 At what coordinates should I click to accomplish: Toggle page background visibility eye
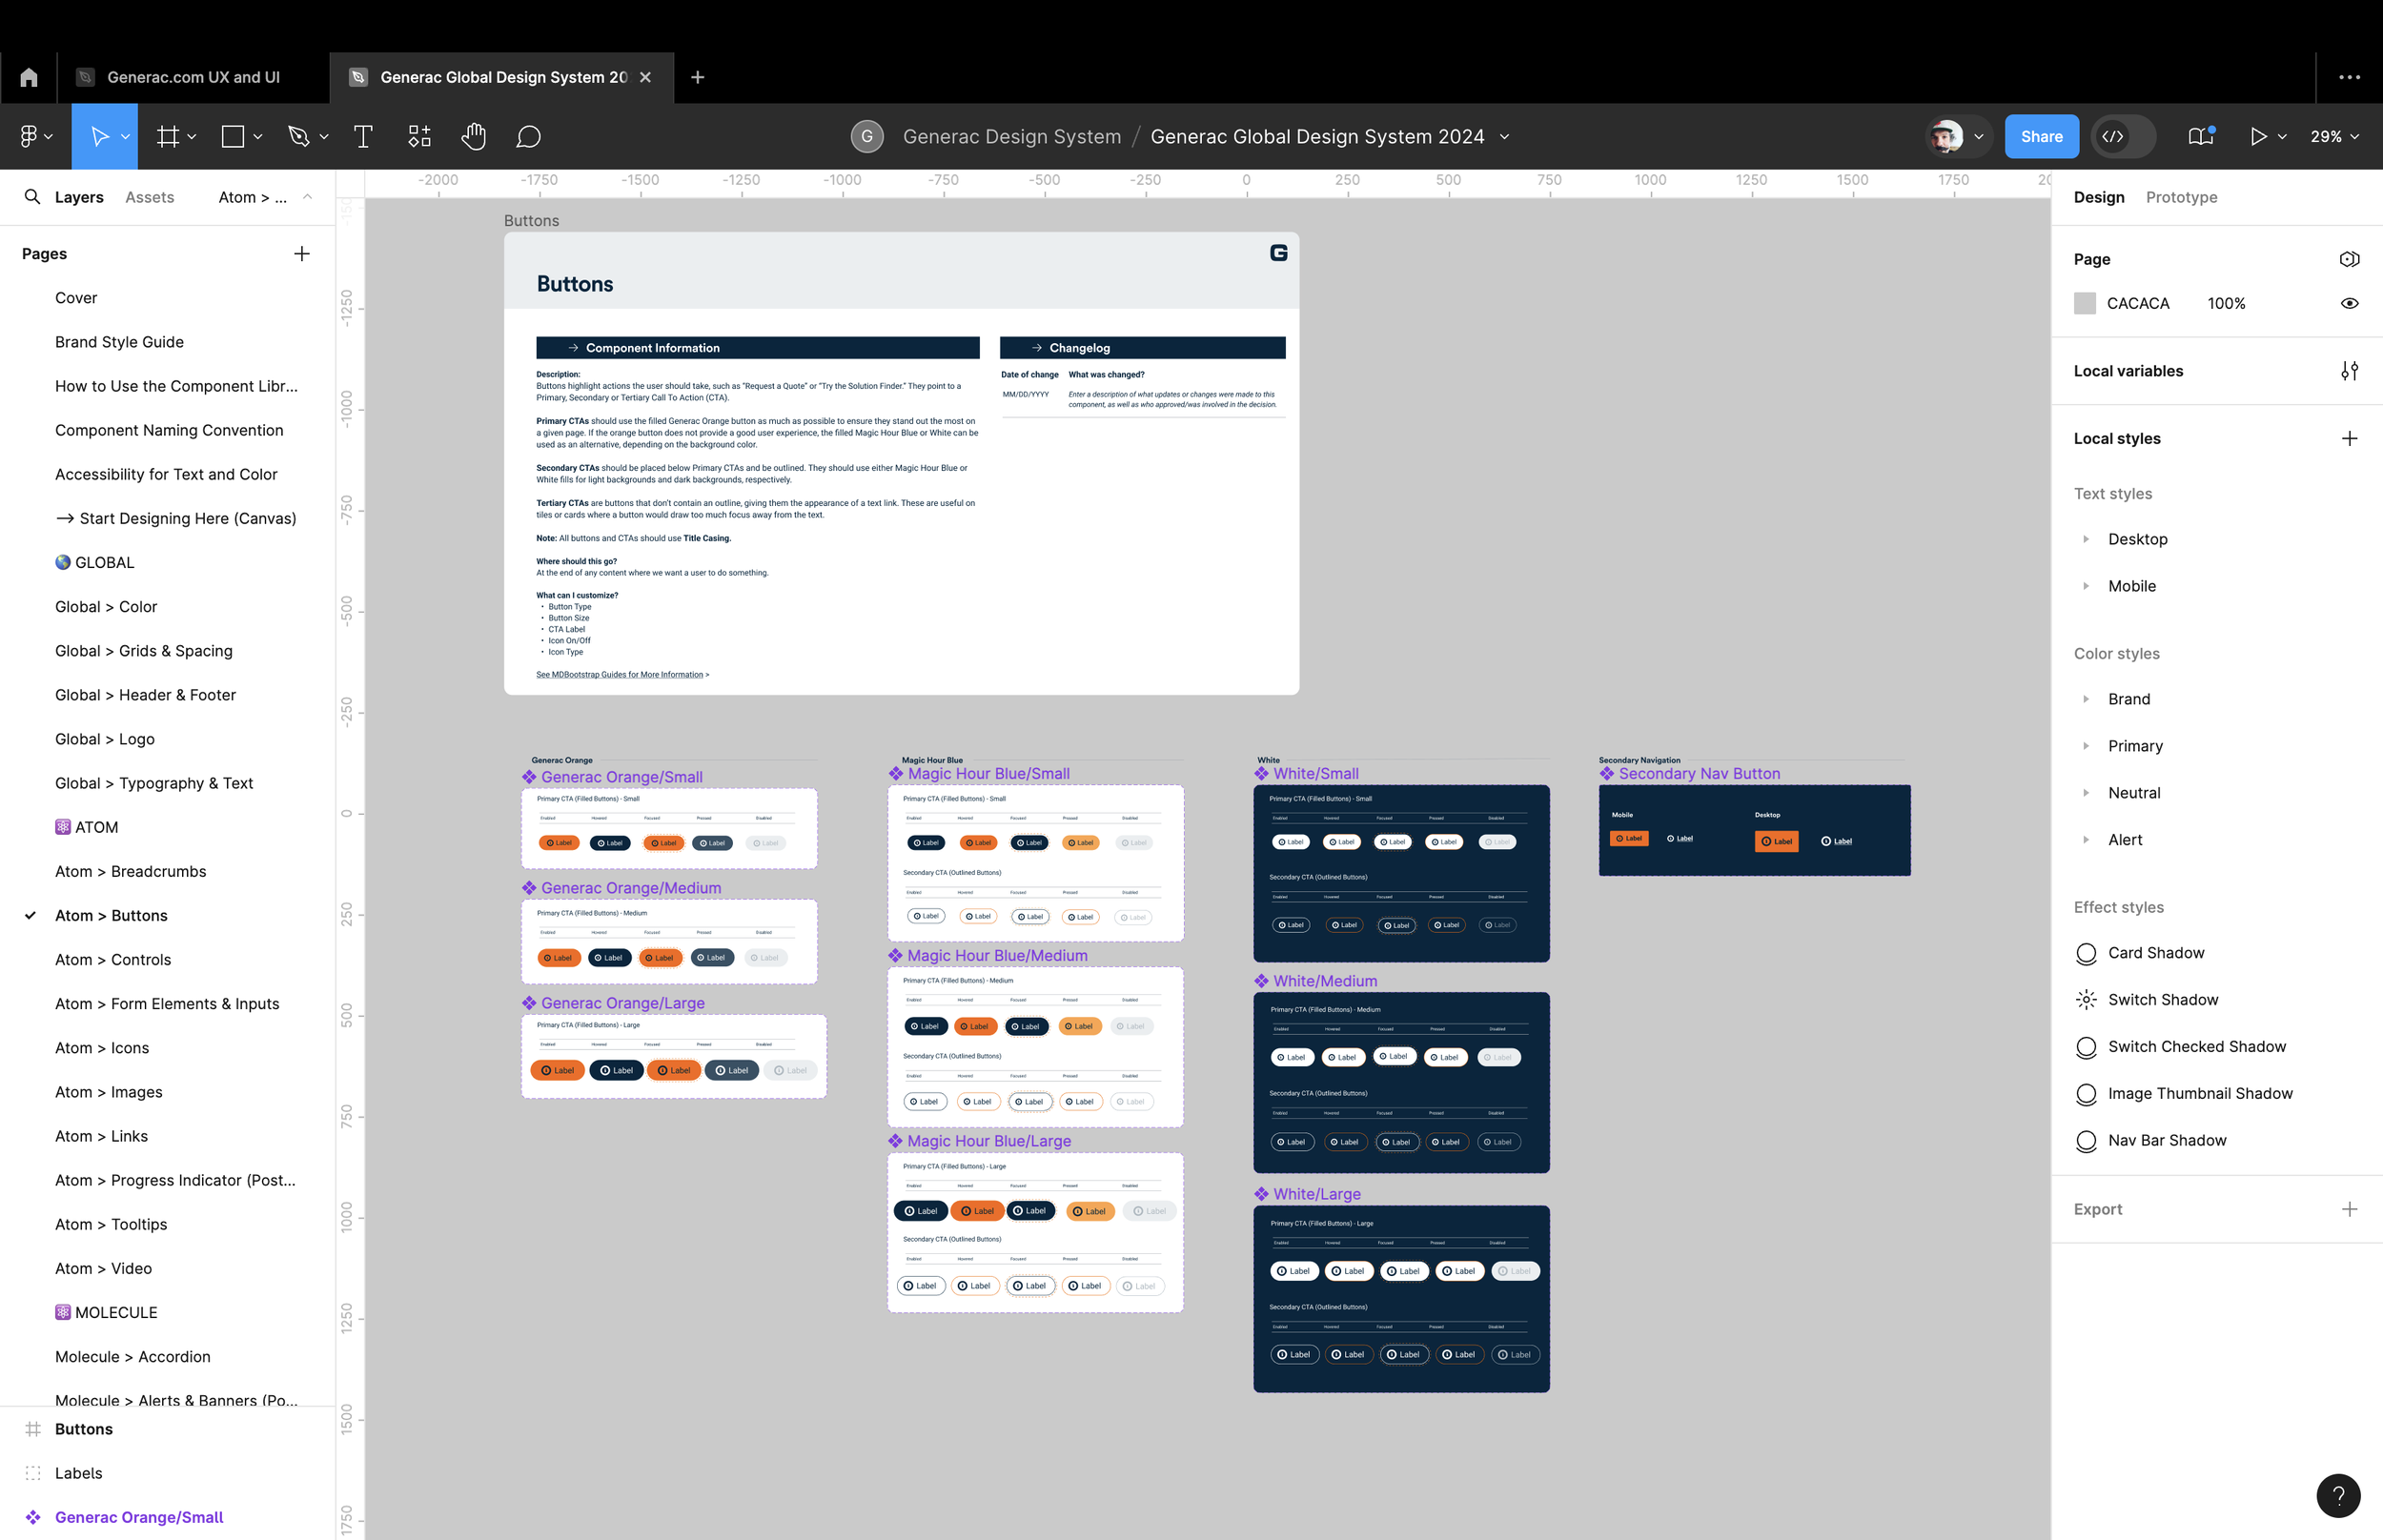tap(2349, 303)
